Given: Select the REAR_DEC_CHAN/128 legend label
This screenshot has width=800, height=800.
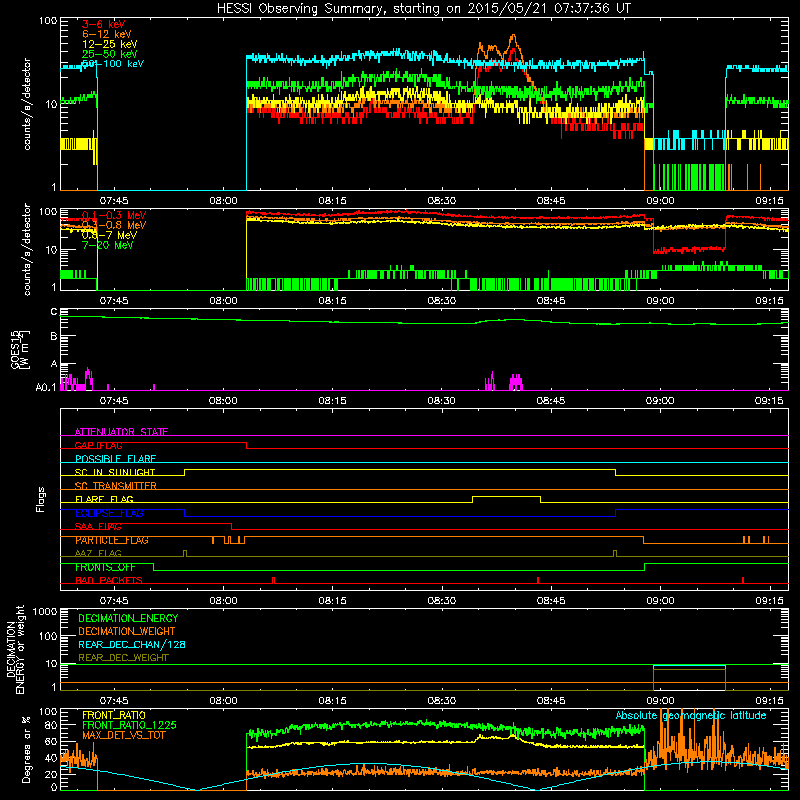Looking at the screenshot, I should [x=132, y=644].
